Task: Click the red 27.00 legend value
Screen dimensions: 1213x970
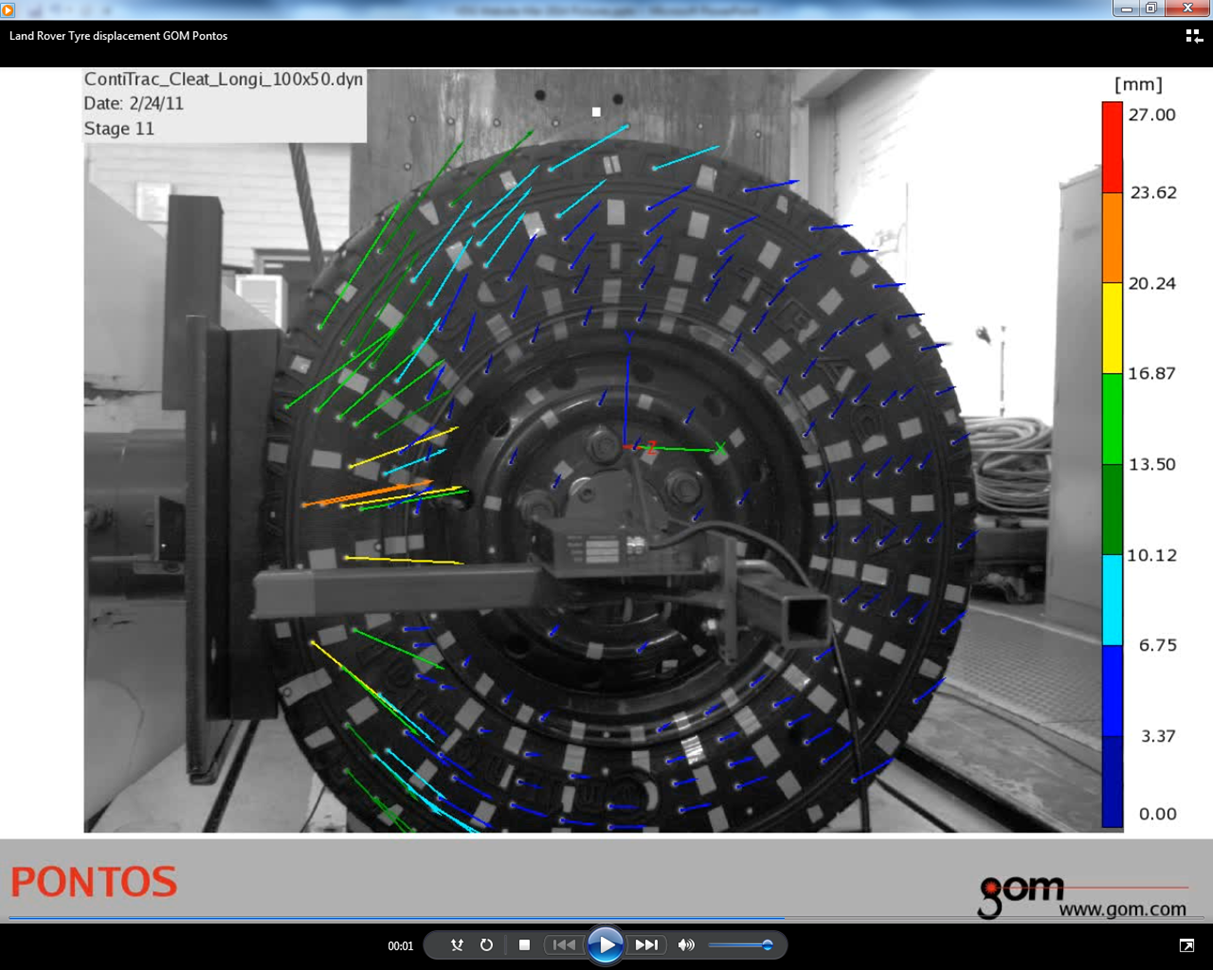Action: pos(1152,115)
